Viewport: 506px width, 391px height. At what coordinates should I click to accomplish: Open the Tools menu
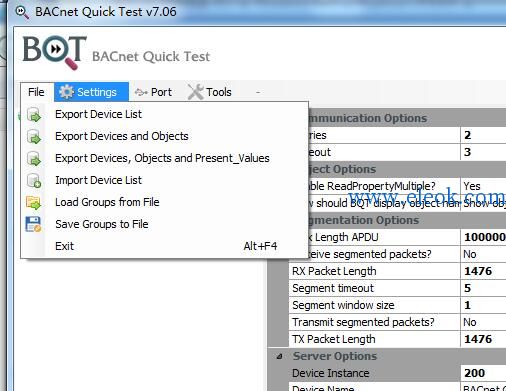click(210, 92)
